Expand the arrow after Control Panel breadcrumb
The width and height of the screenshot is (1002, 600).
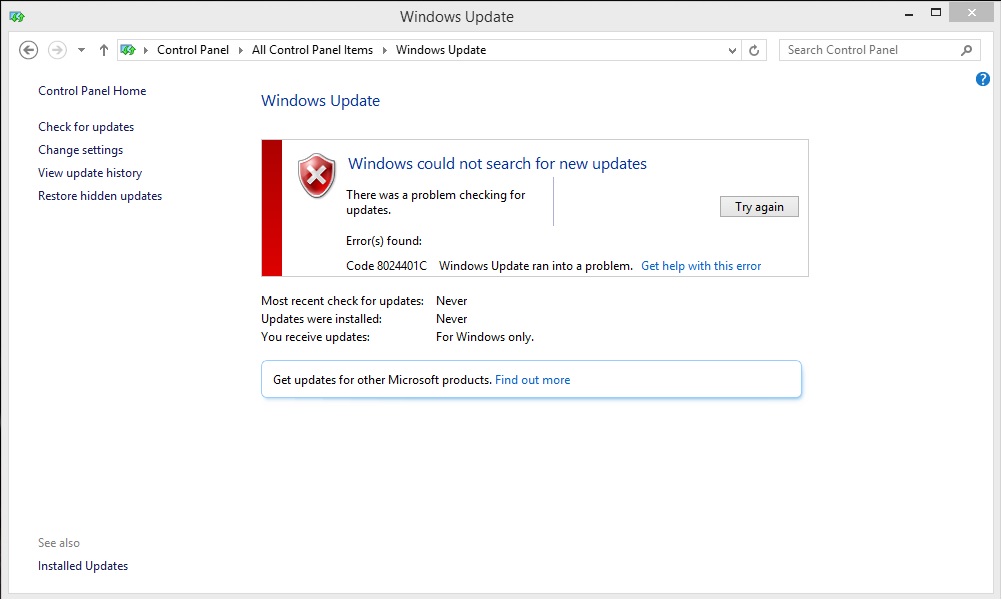[241, 50]
